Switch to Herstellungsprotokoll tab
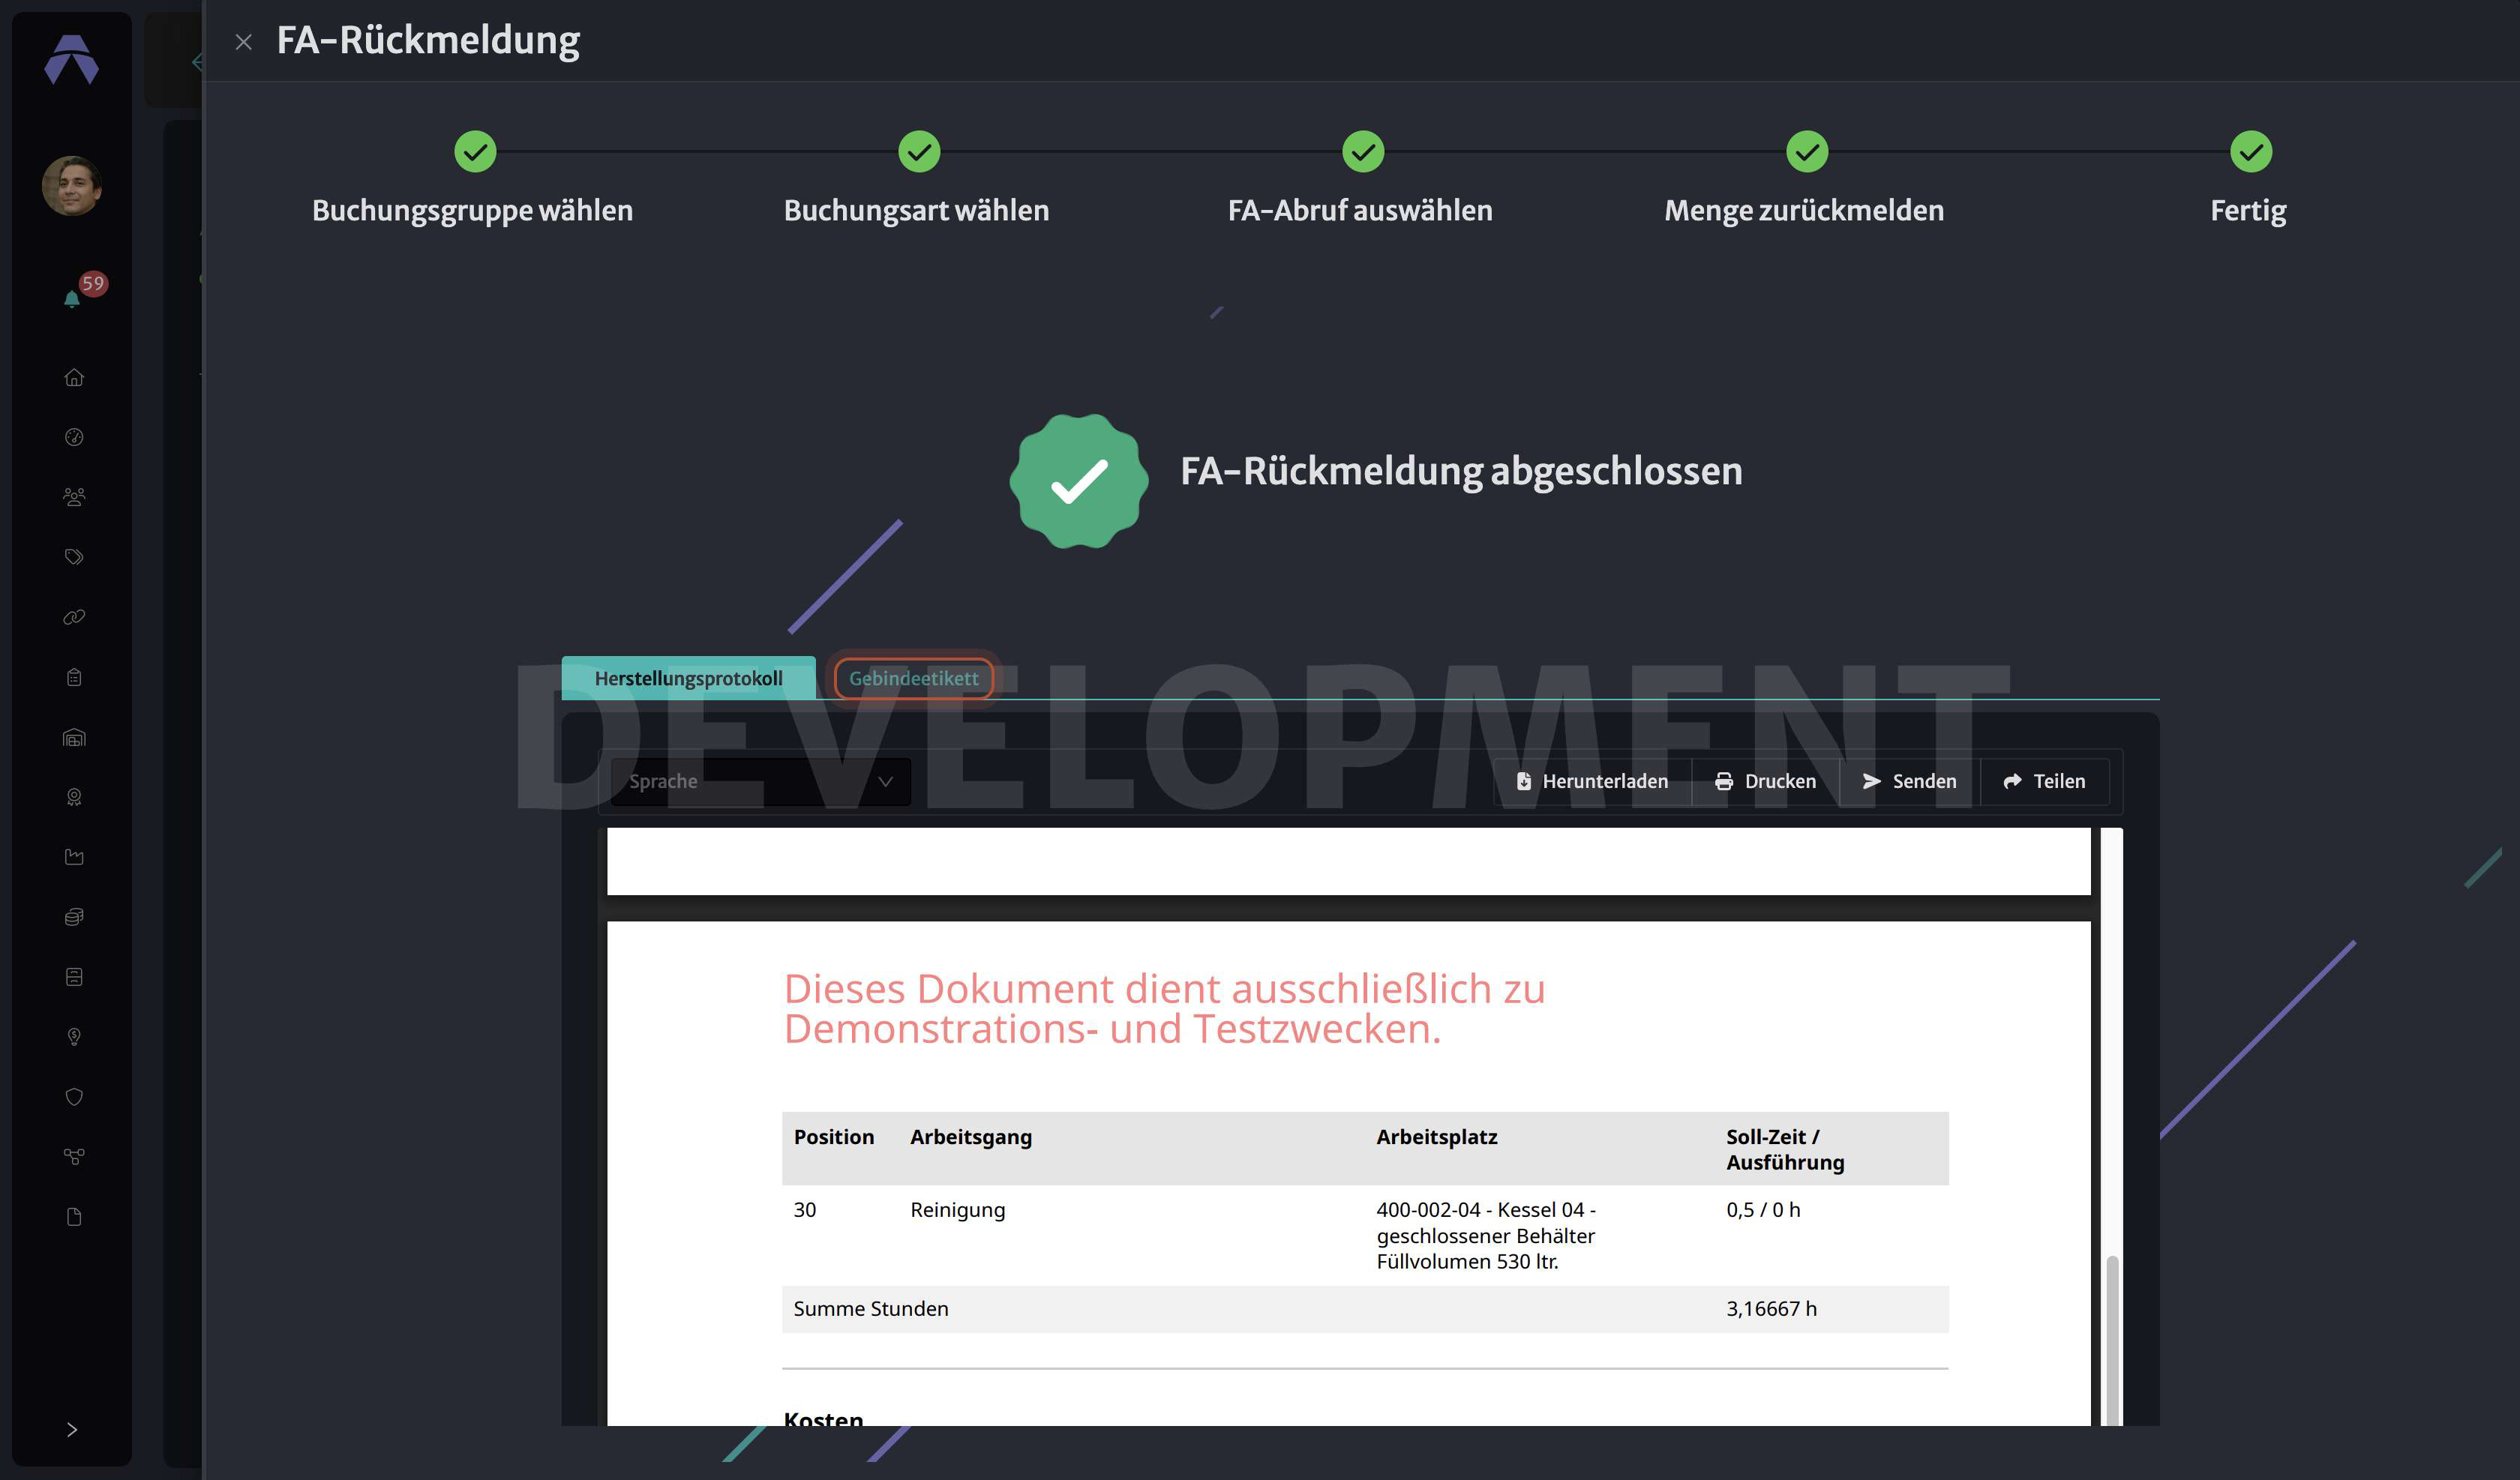 688,678
